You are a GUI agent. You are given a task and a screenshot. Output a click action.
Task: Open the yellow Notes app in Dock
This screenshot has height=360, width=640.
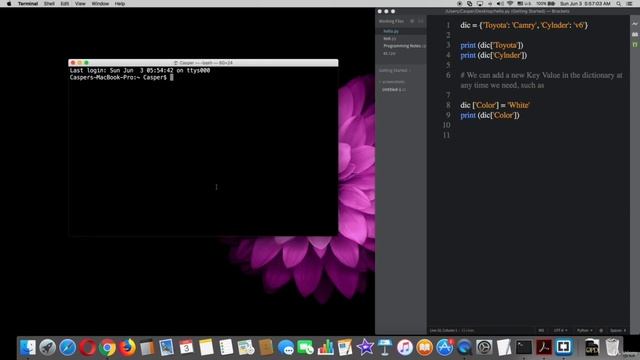point(206,347)
